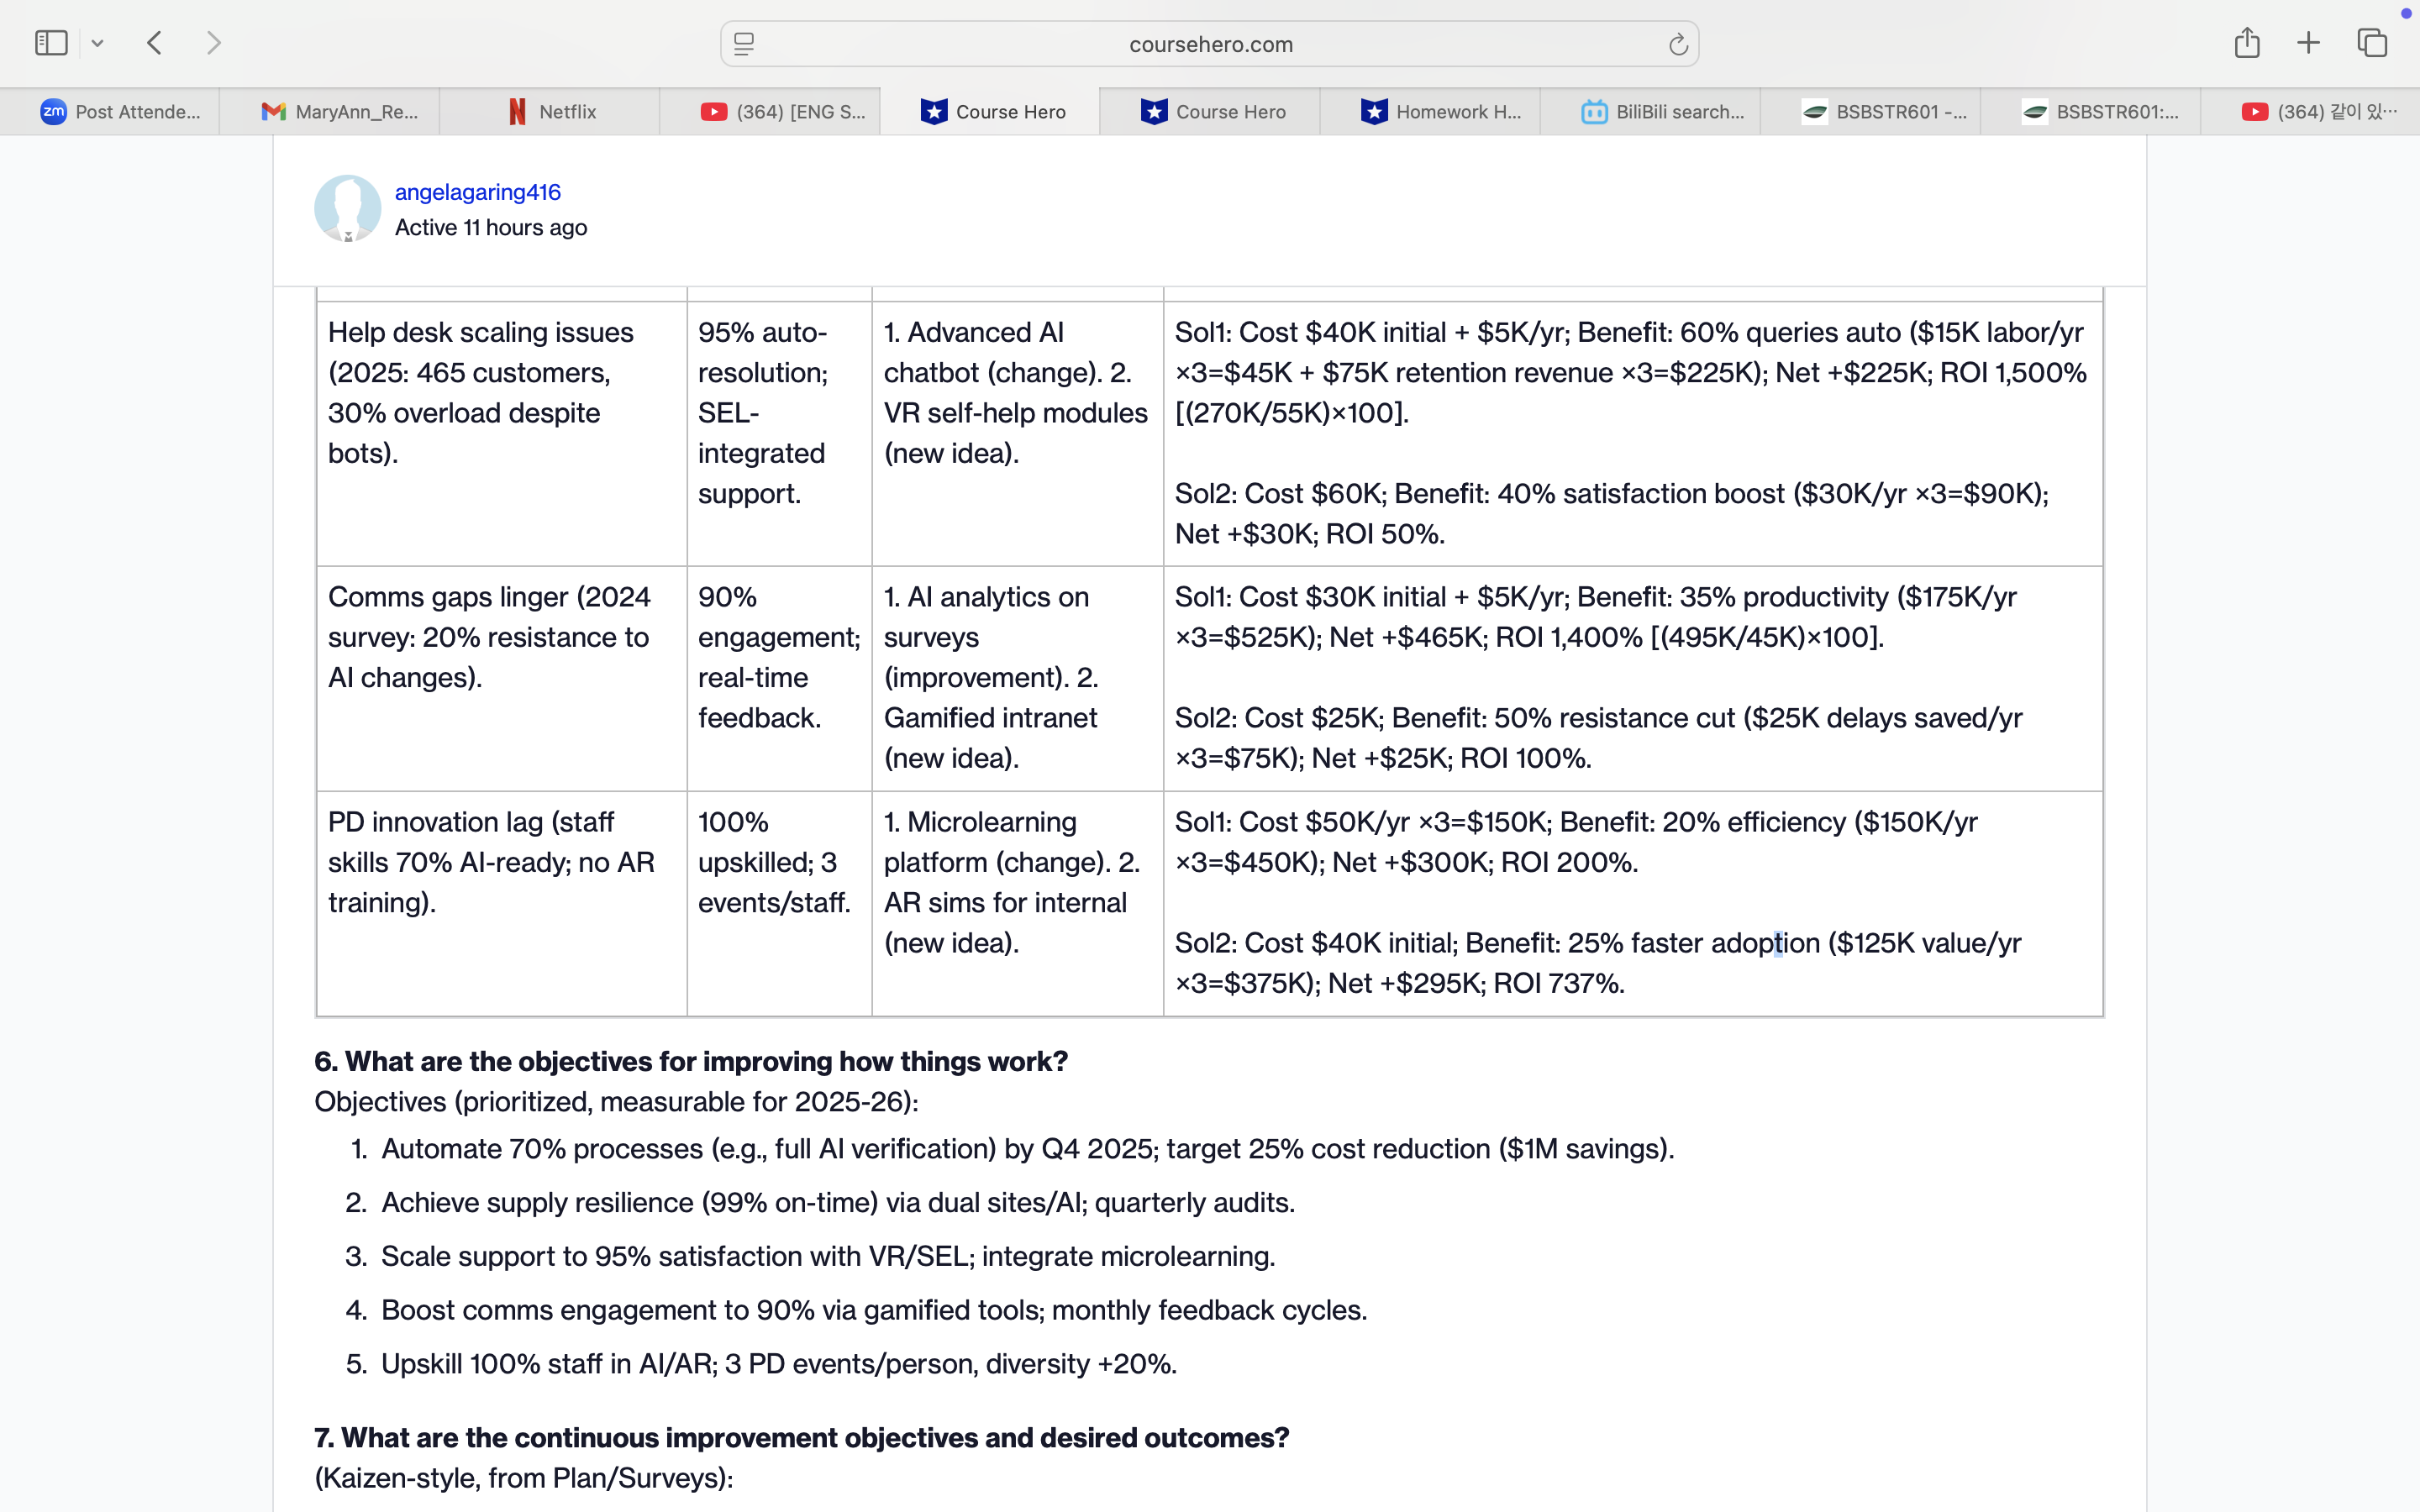Focus the coursehero.com address field

(1210, 44)
